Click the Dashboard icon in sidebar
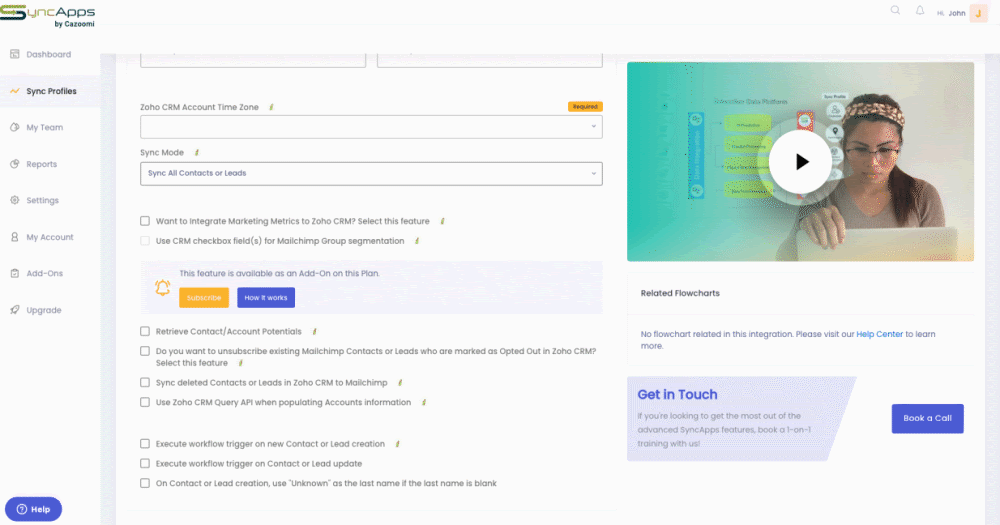 (x=15, y=54)
